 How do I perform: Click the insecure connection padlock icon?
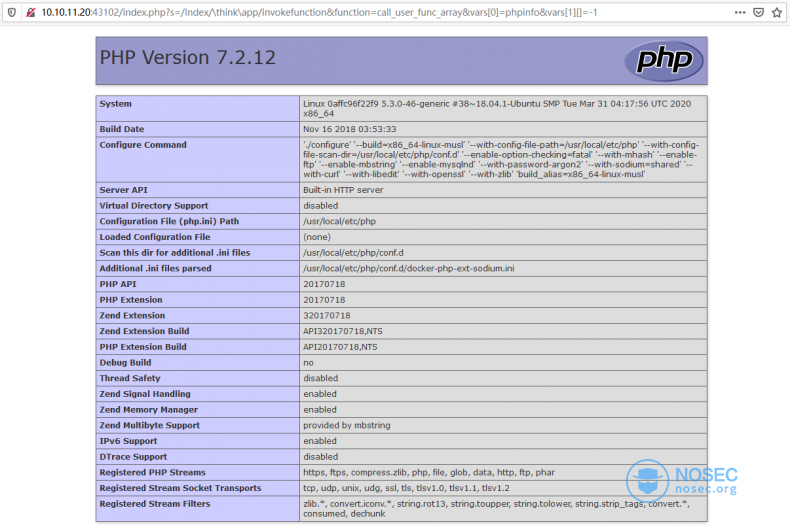31,12
